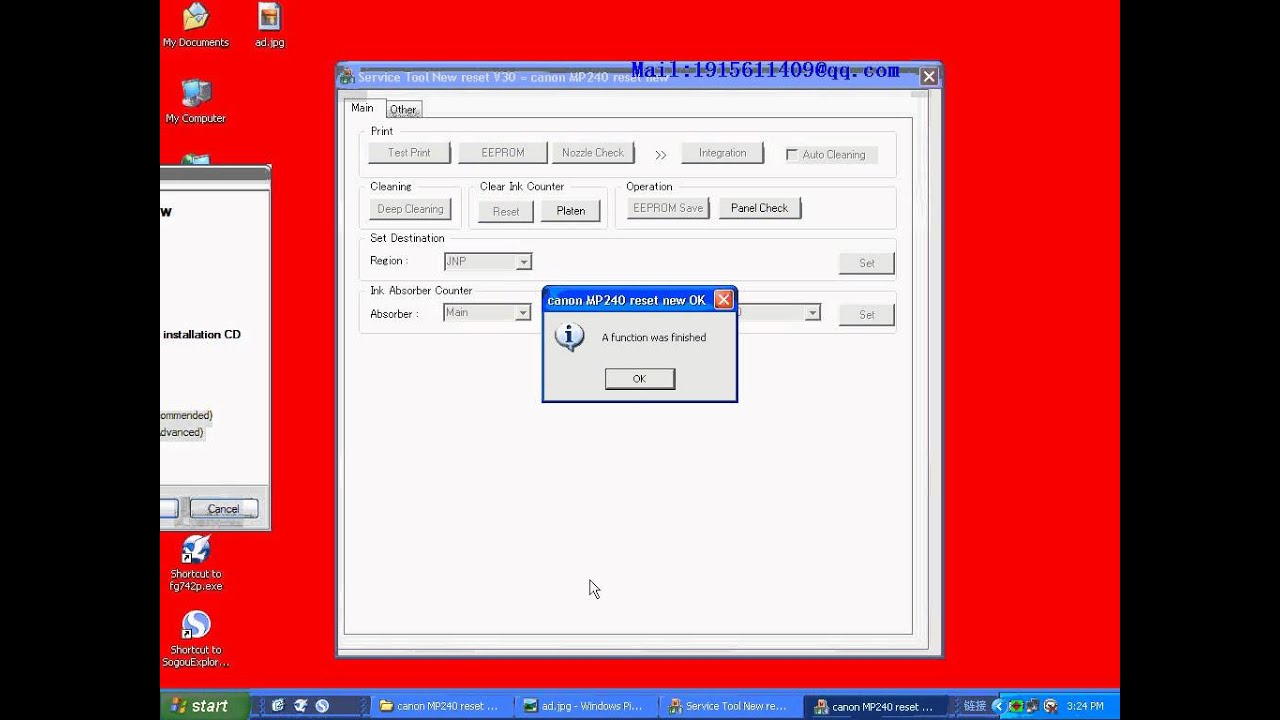Open the counter value dropdown arrow beside Absorber
The width and height of the screenshot is (1280, 720).
point(813,313)
